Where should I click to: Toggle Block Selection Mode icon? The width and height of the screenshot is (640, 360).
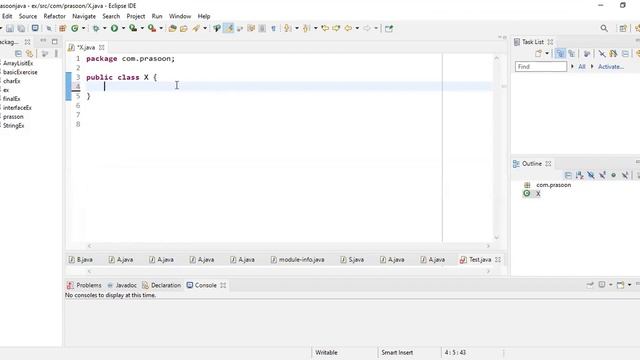262,28
